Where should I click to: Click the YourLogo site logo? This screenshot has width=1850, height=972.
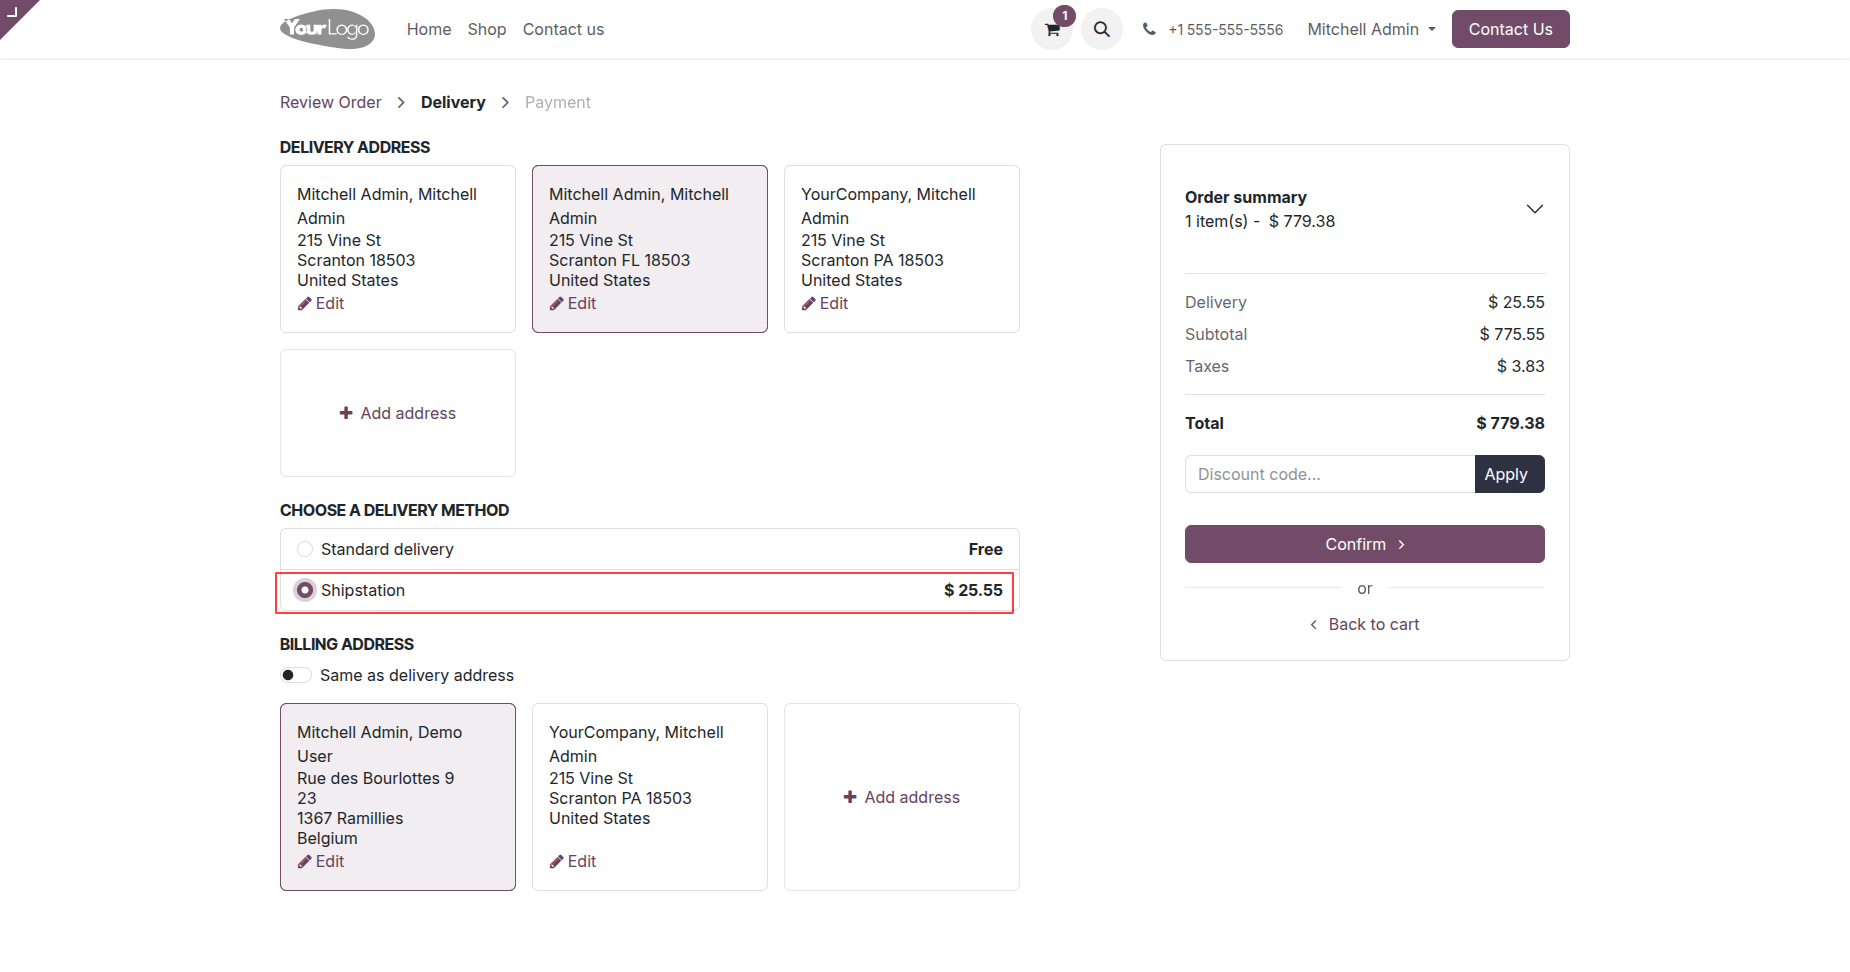pos(327,29)
